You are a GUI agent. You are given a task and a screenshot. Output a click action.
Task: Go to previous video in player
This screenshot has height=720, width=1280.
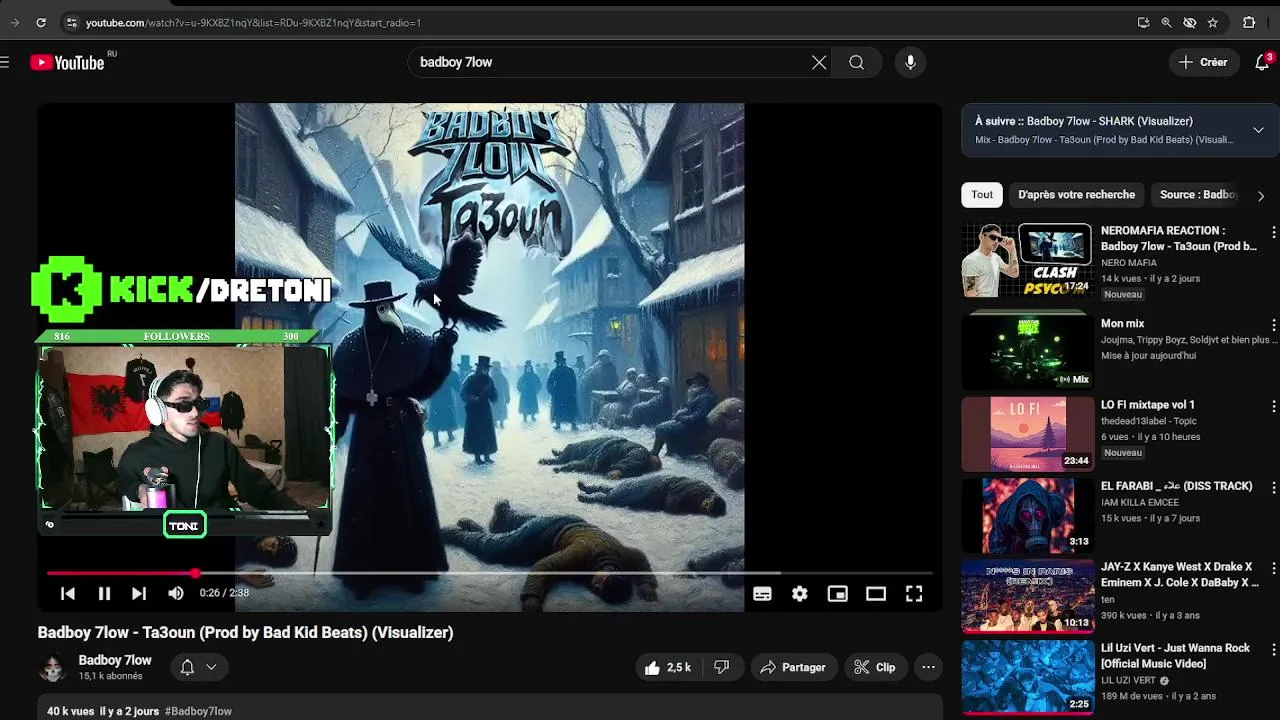click(x=68, y=593)
